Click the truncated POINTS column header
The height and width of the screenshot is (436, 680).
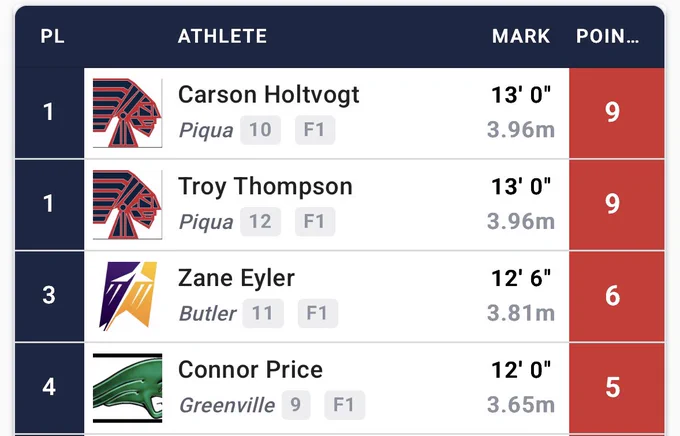pyautogui.click(x=607, y=36)
